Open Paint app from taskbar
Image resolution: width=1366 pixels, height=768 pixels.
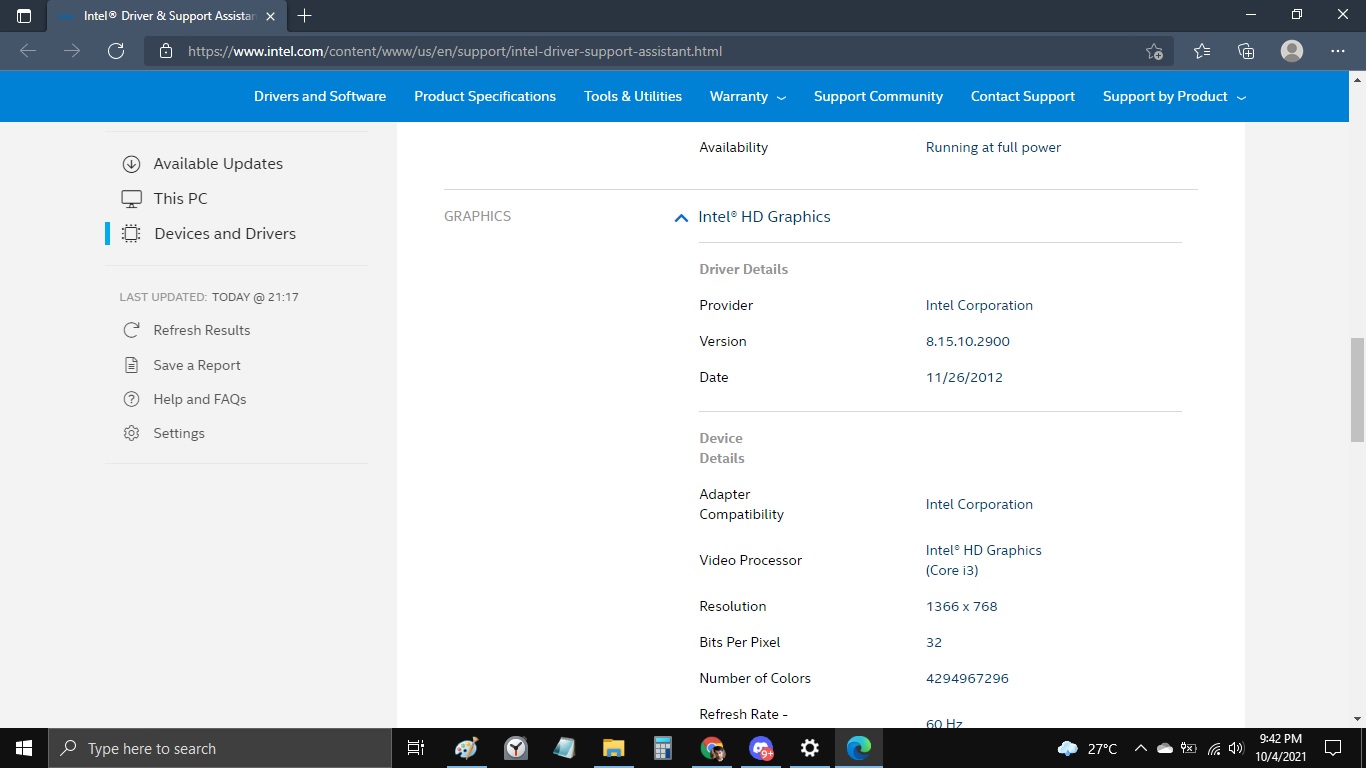click(x=466, y=748)
